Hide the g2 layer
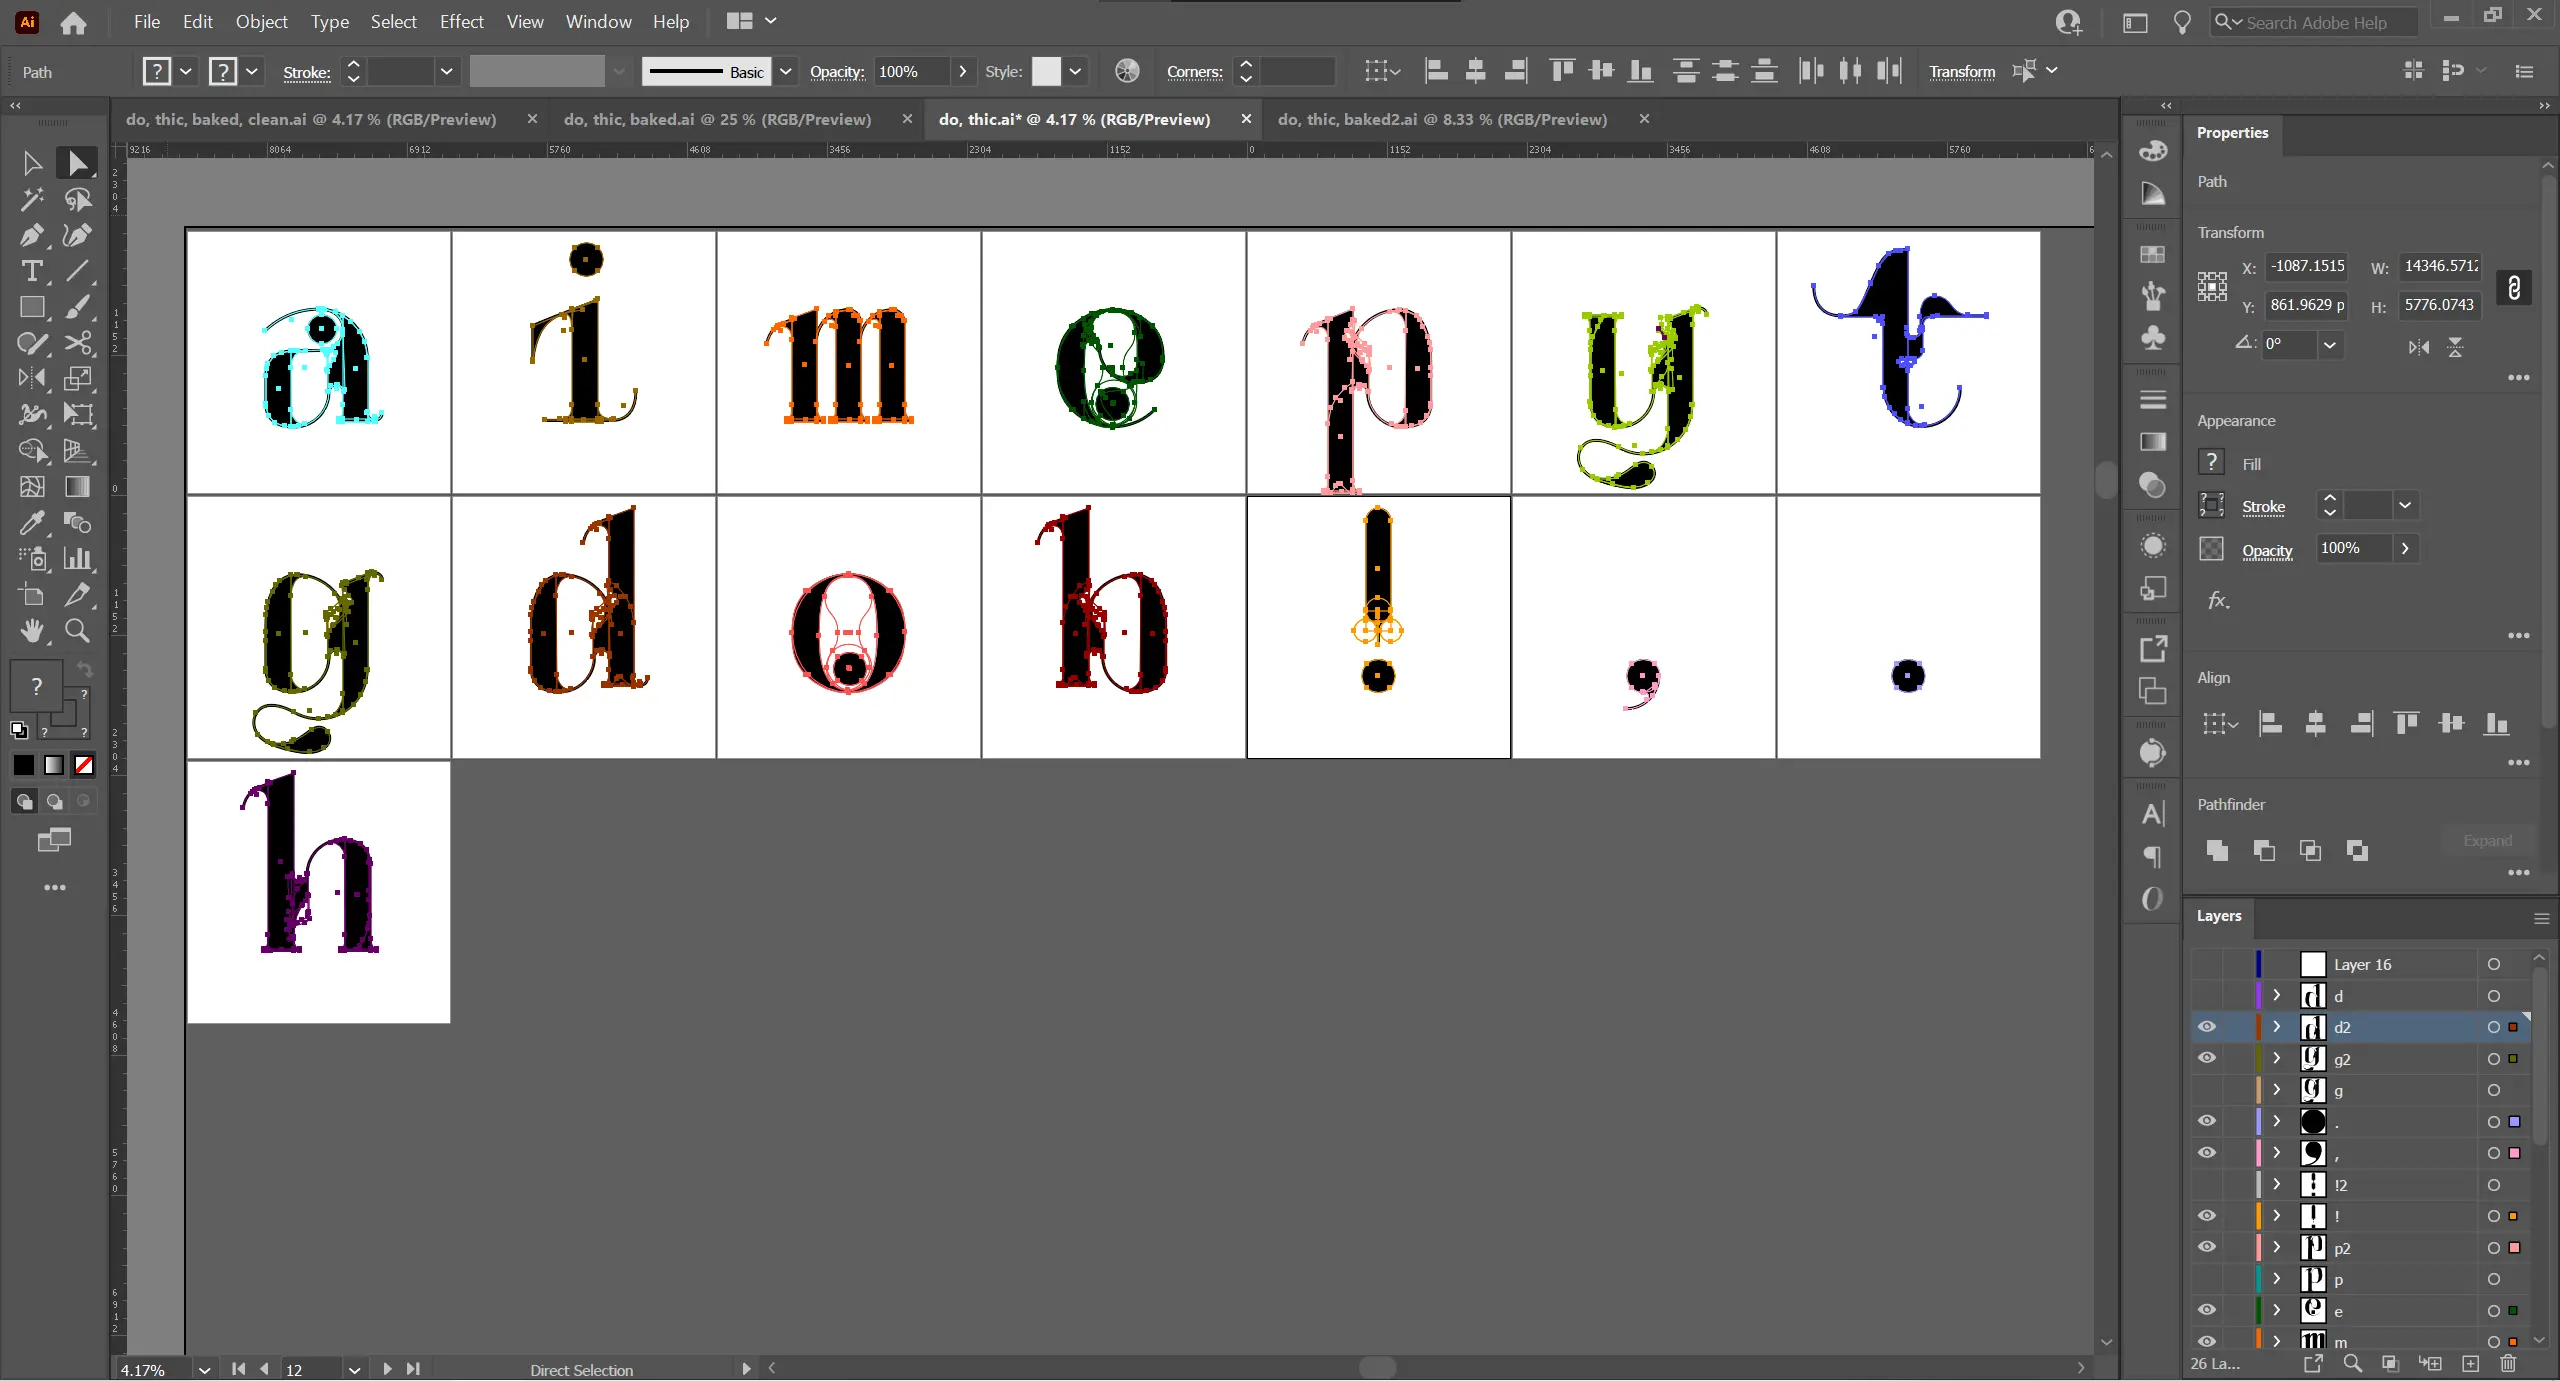The width and height of the screenshot is (2560, 1381). (2207, 1058)
